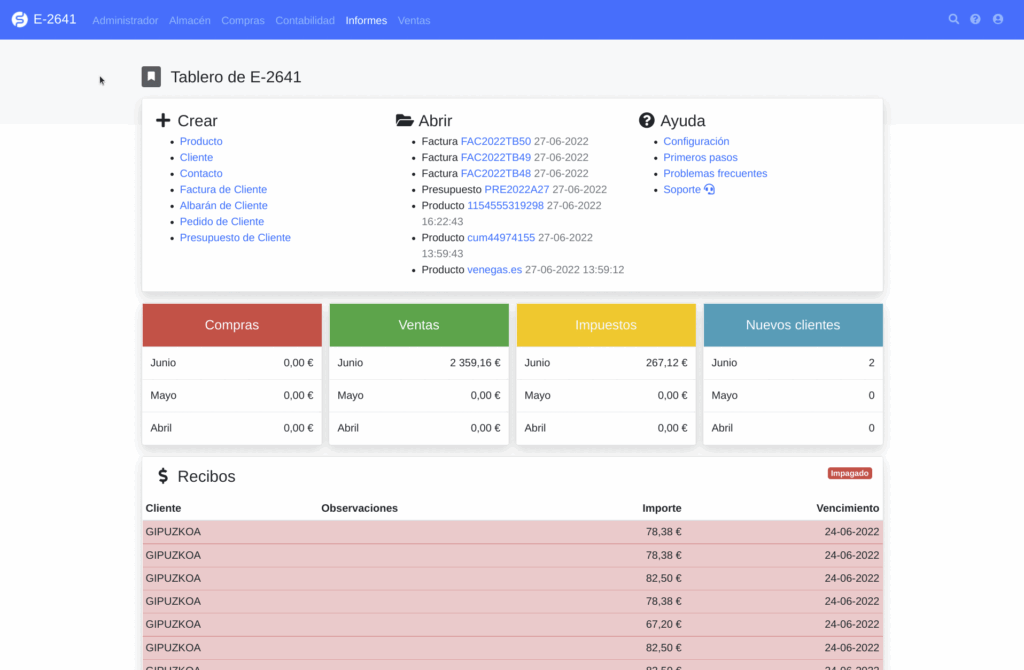Viewport: 1024px width, 670px height.
Task: Create a new Factura de Cliente
Action: [223, 190]
